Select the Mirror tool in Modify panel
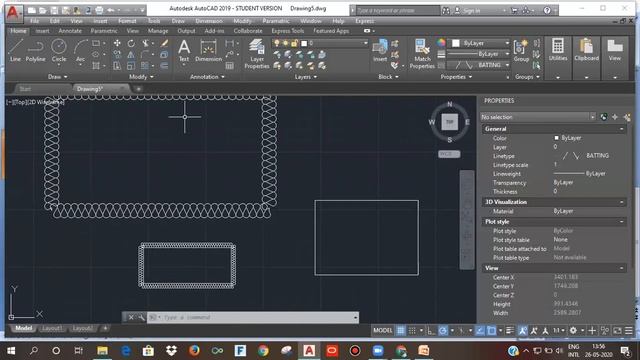 [x=131, y=54]
